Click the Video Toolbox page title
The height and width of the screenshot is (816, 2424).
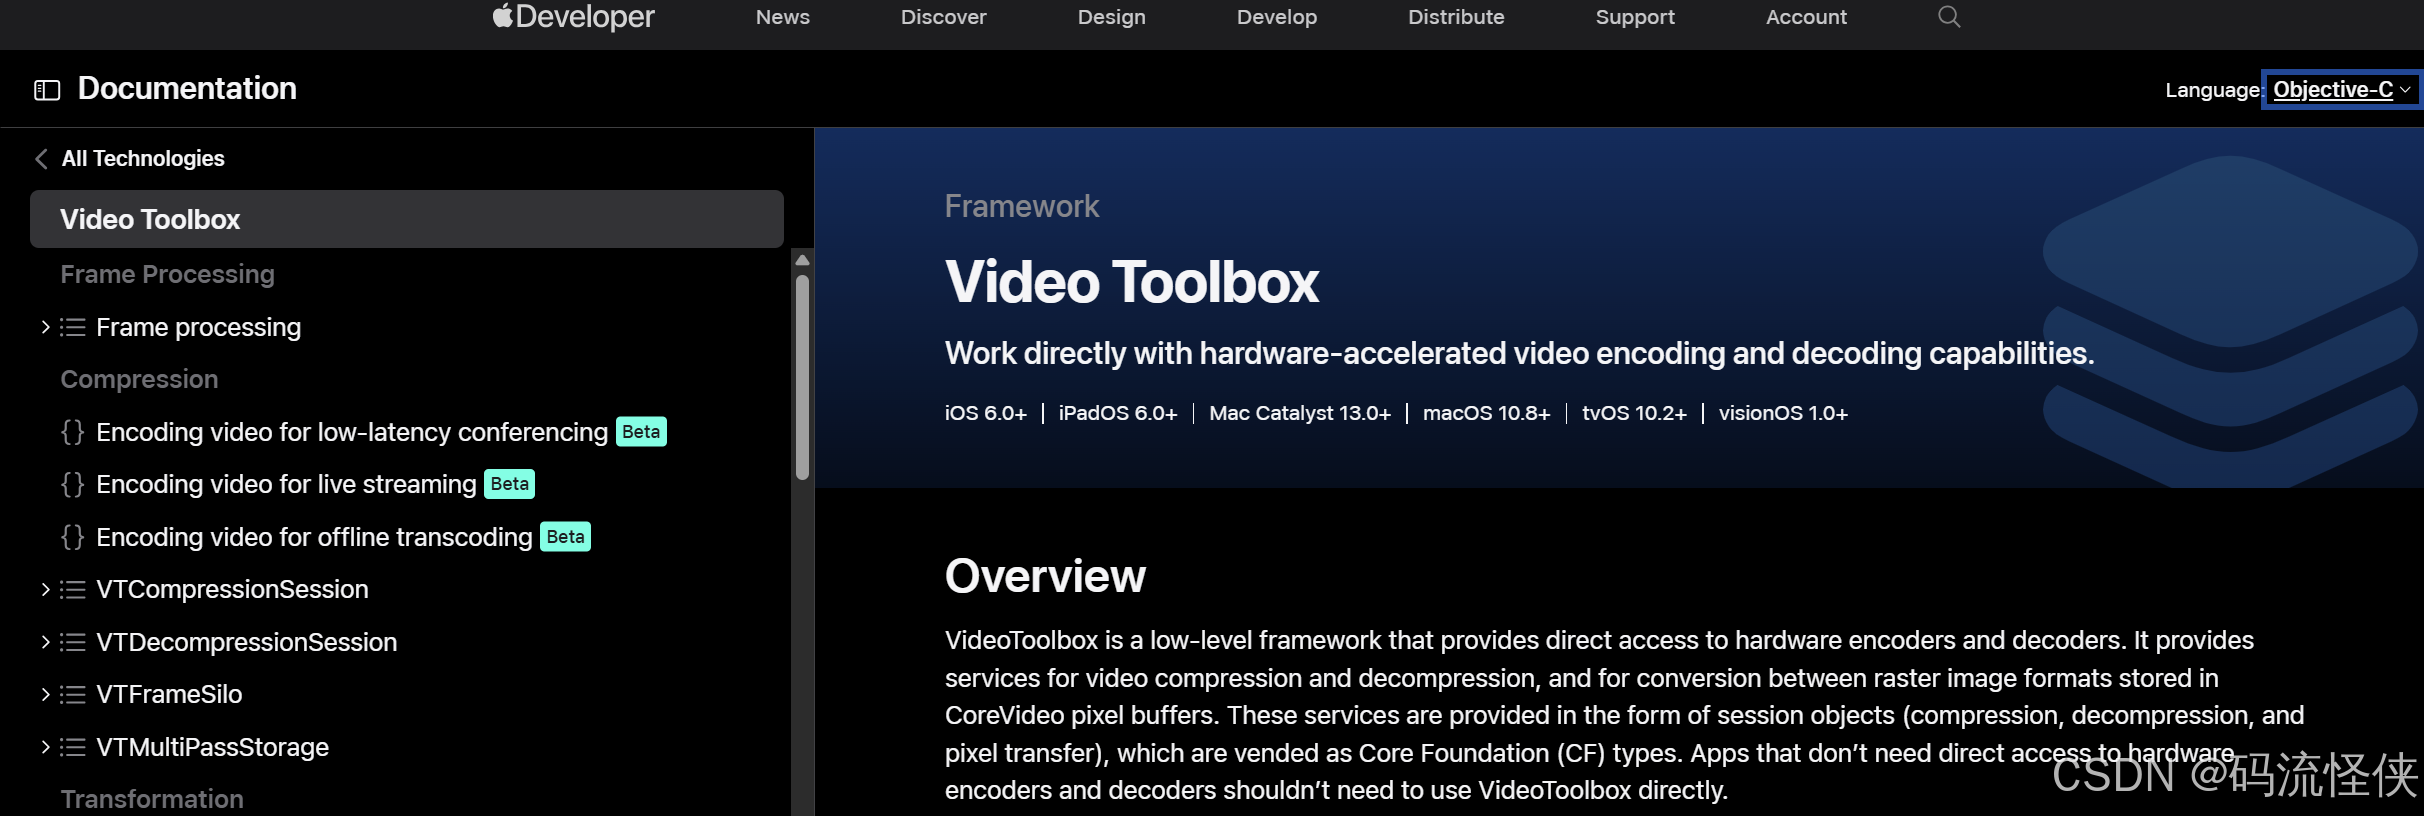click(1132, 282)
